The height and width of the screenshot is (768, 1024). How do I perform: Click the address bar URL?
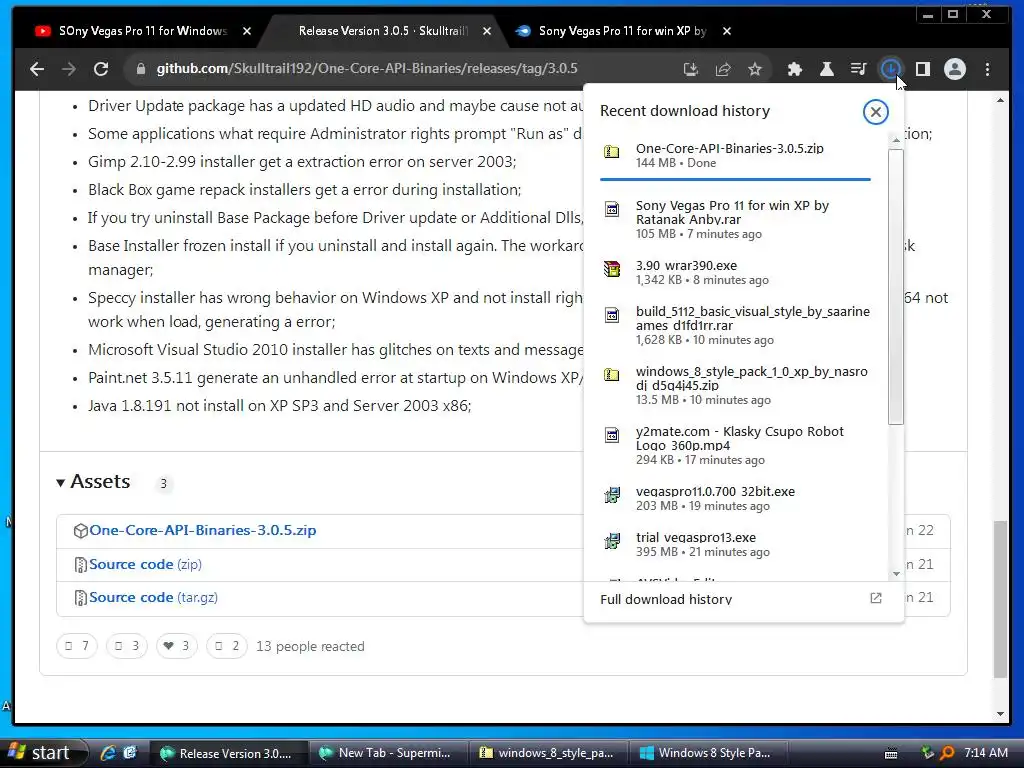pyautogui.click(x=367, y=69)
